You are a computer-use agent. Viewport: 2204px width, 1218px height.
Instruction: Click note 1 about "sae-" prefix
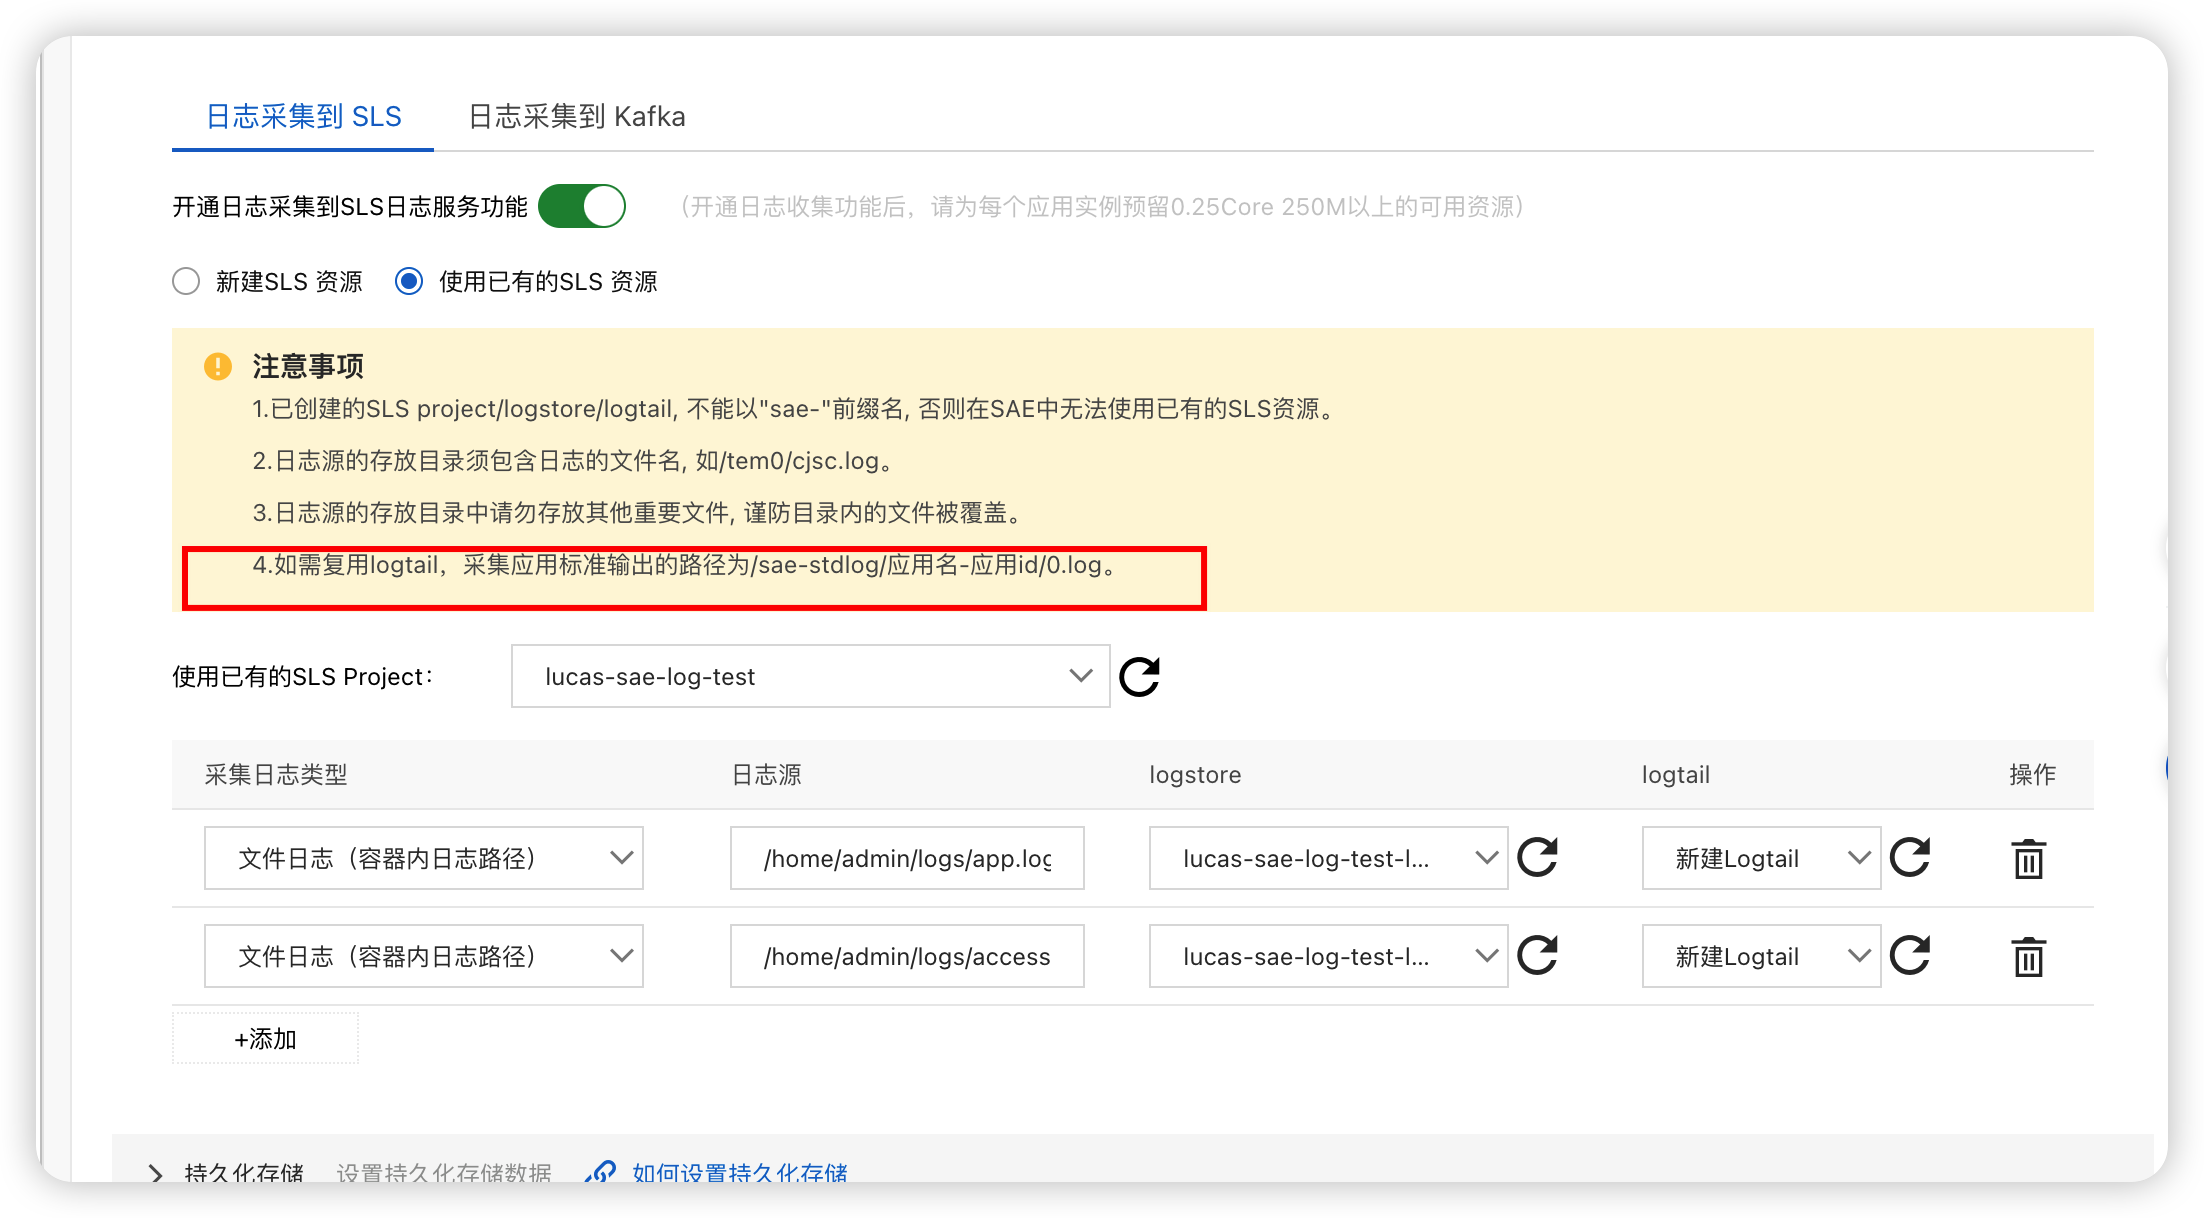tap(796, 410)
